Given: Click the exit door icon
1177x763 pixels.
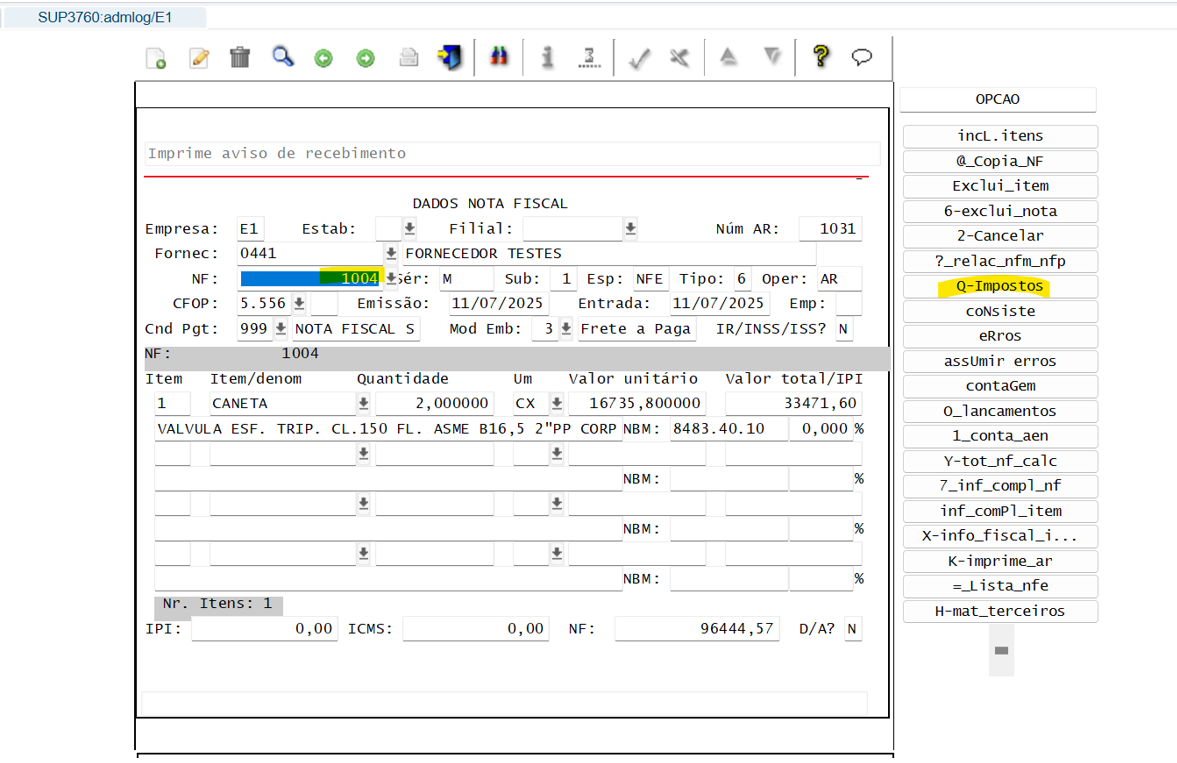Looking at the screenshot, I should [x=449, y=57].
